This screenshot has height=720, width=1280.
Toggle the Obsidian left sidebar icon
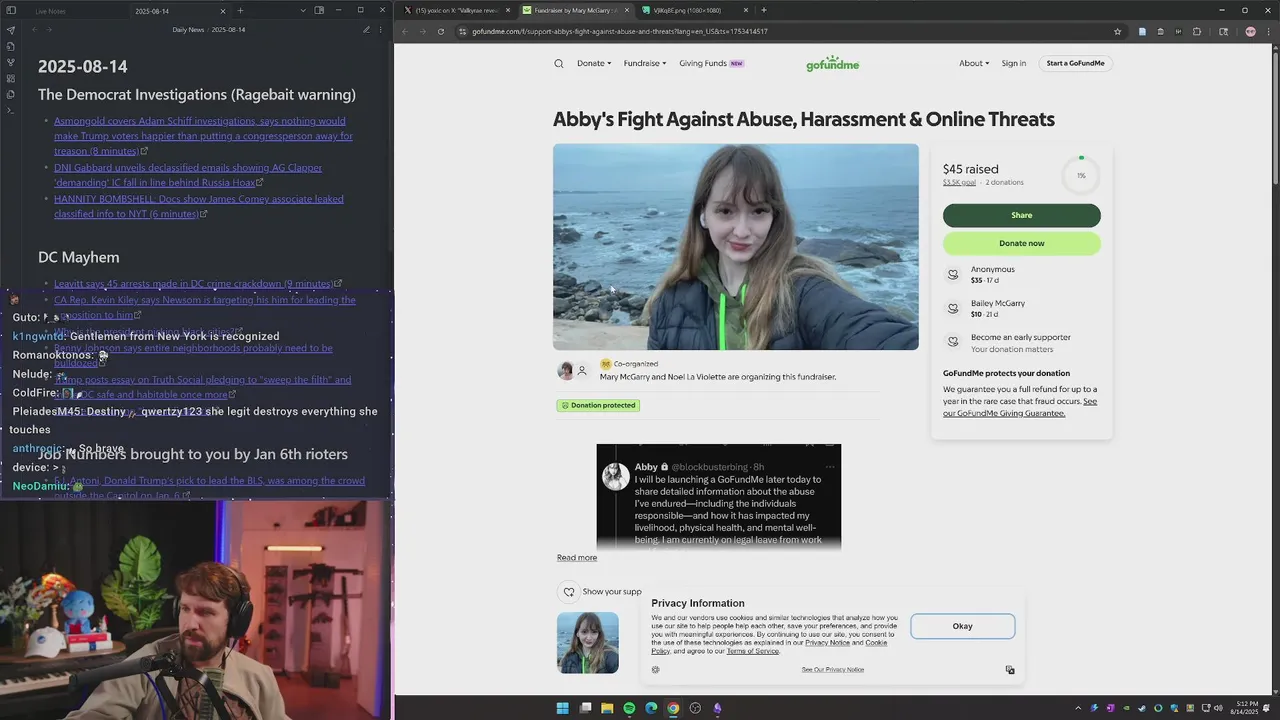tap(11, 11)
